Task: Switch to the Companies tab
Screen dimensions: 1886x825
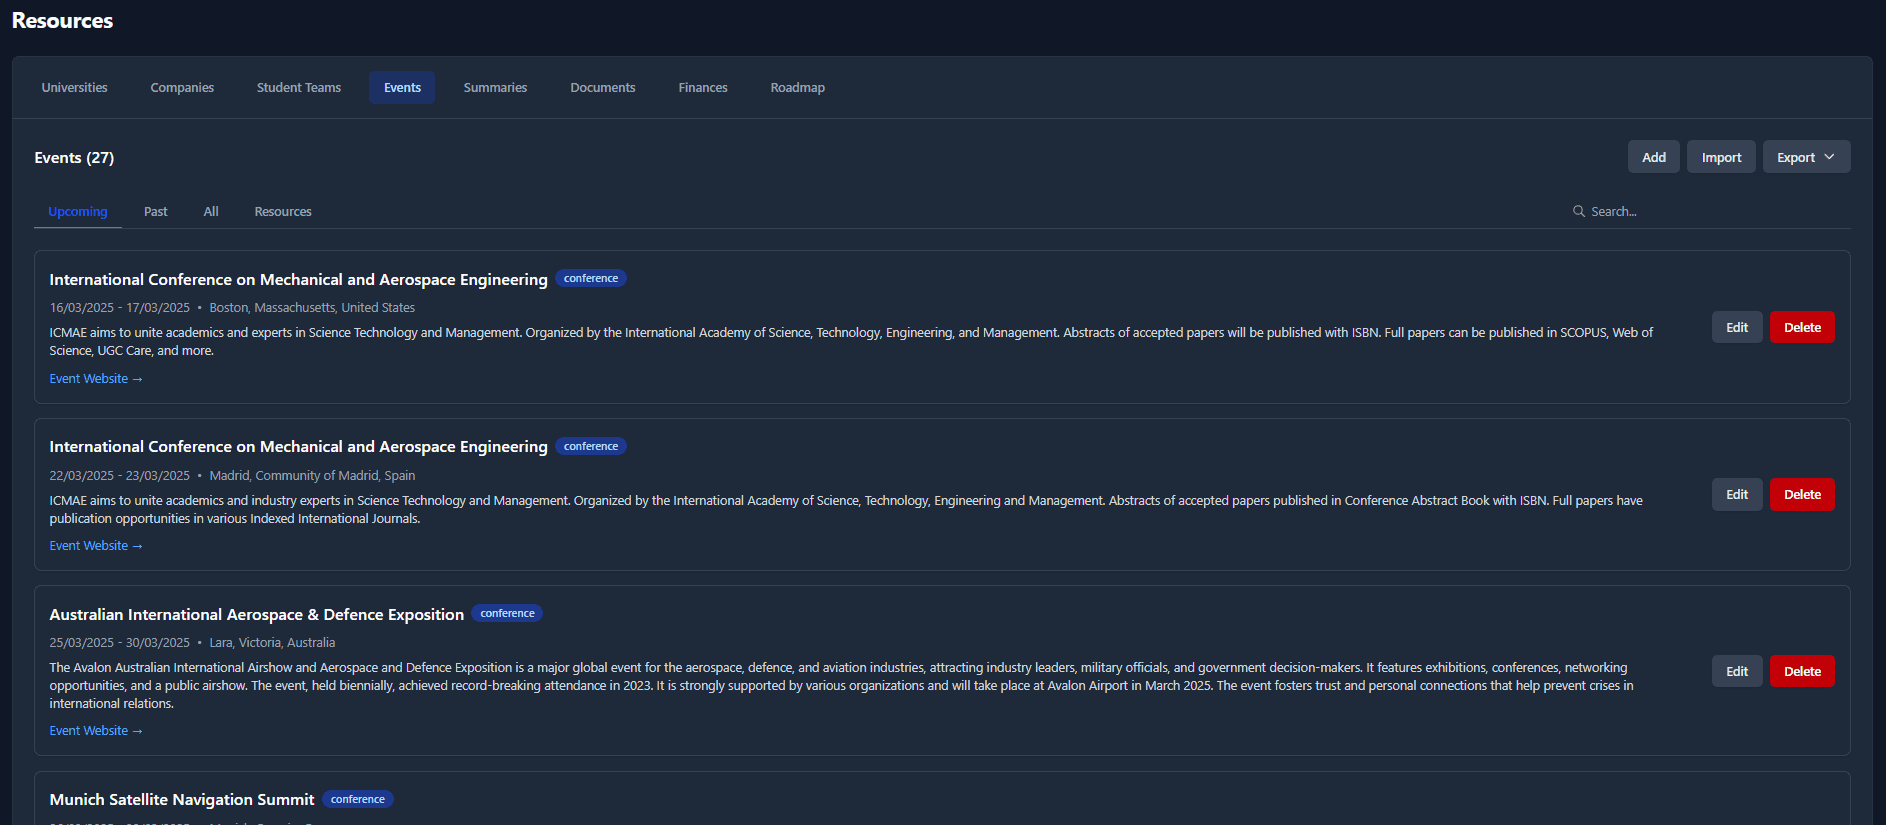Action: click(x=182, y=88)
